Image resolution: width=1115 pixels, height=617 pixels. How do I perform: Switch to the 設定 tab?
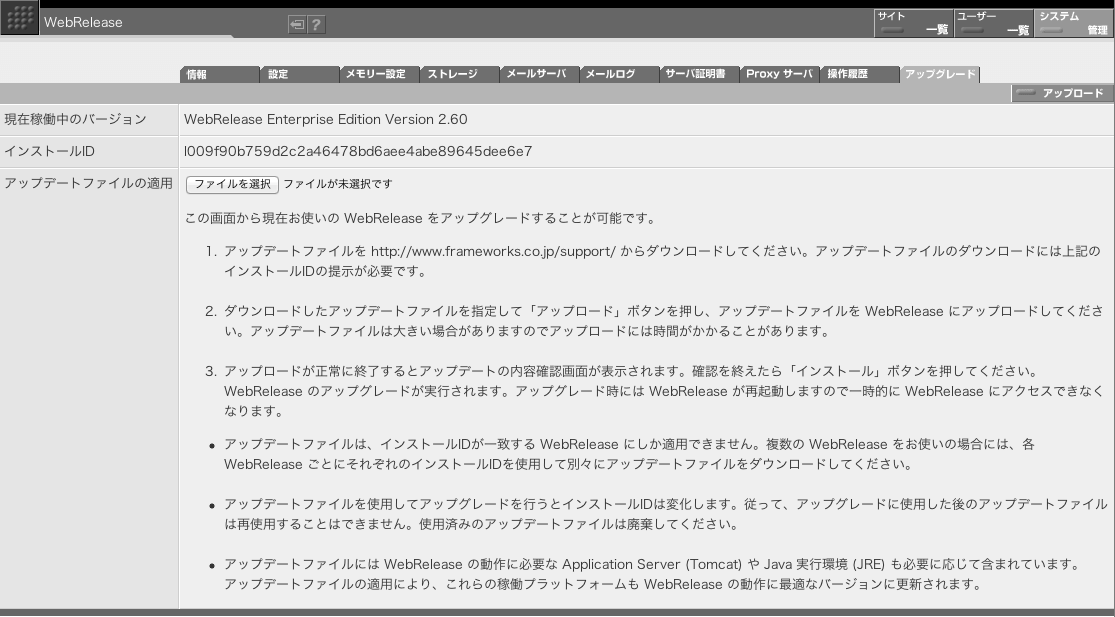pos(300,74)
